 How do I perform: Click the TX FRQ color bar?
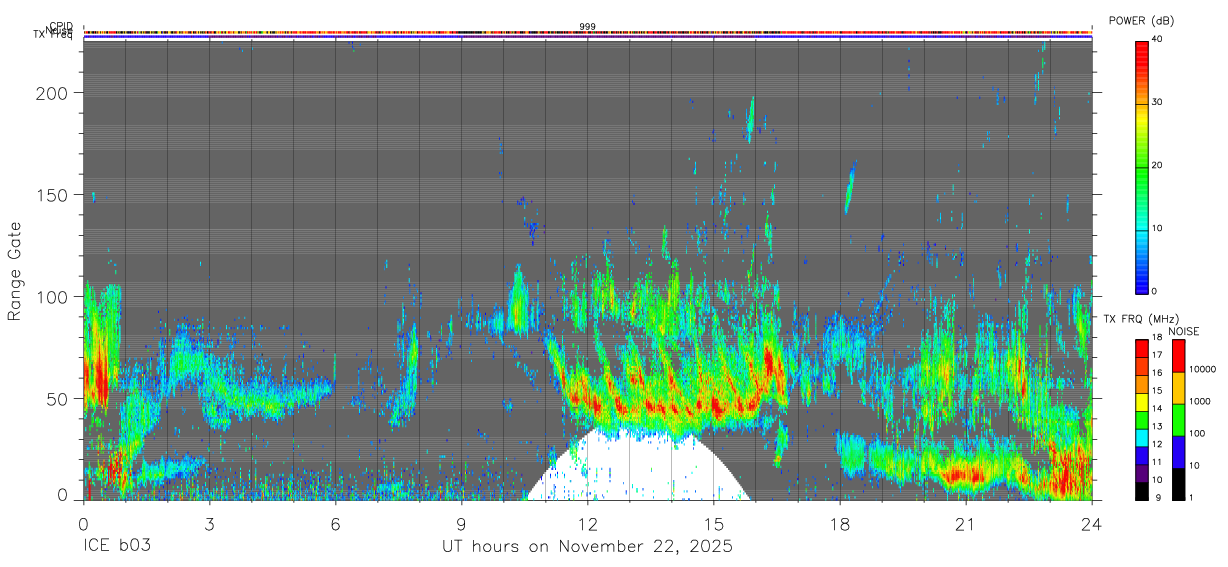click(1142, 420)
